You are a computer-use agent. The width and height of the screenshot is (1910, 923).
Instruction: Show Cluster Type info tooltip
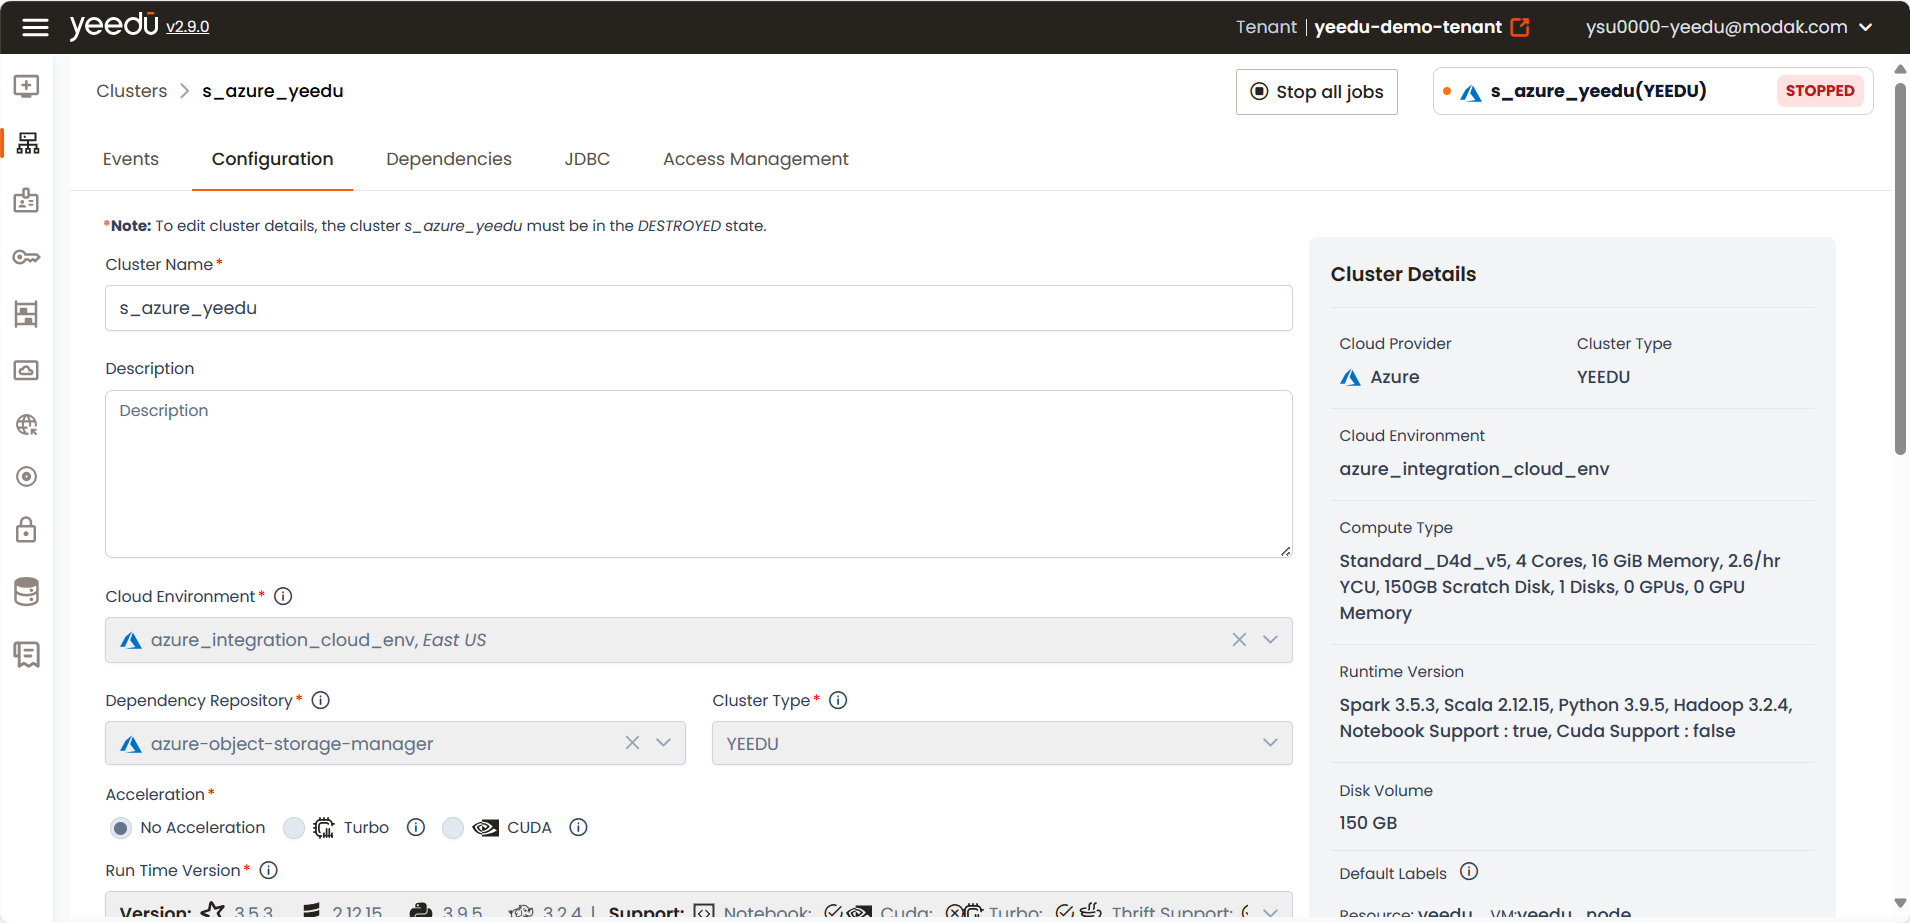click(838, 700)
